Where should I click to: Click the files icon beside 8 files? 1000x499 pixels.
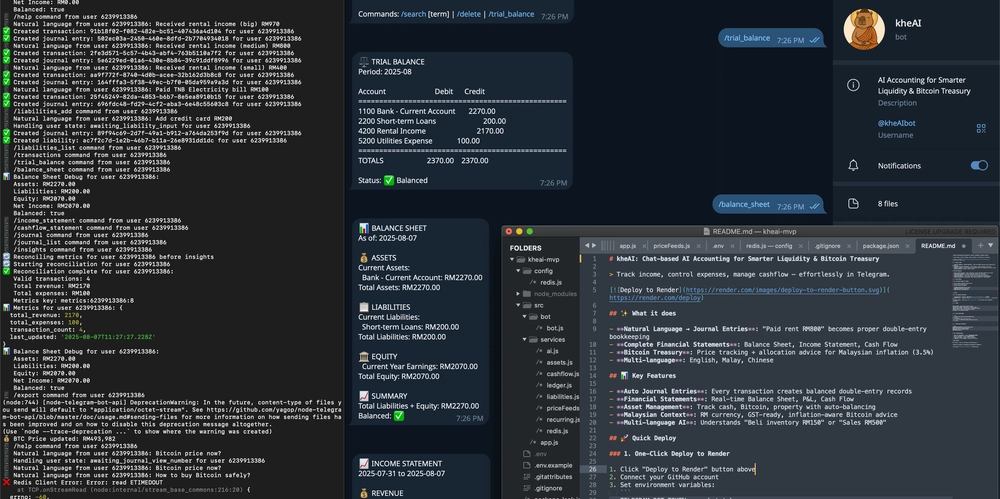coord(853,204)
